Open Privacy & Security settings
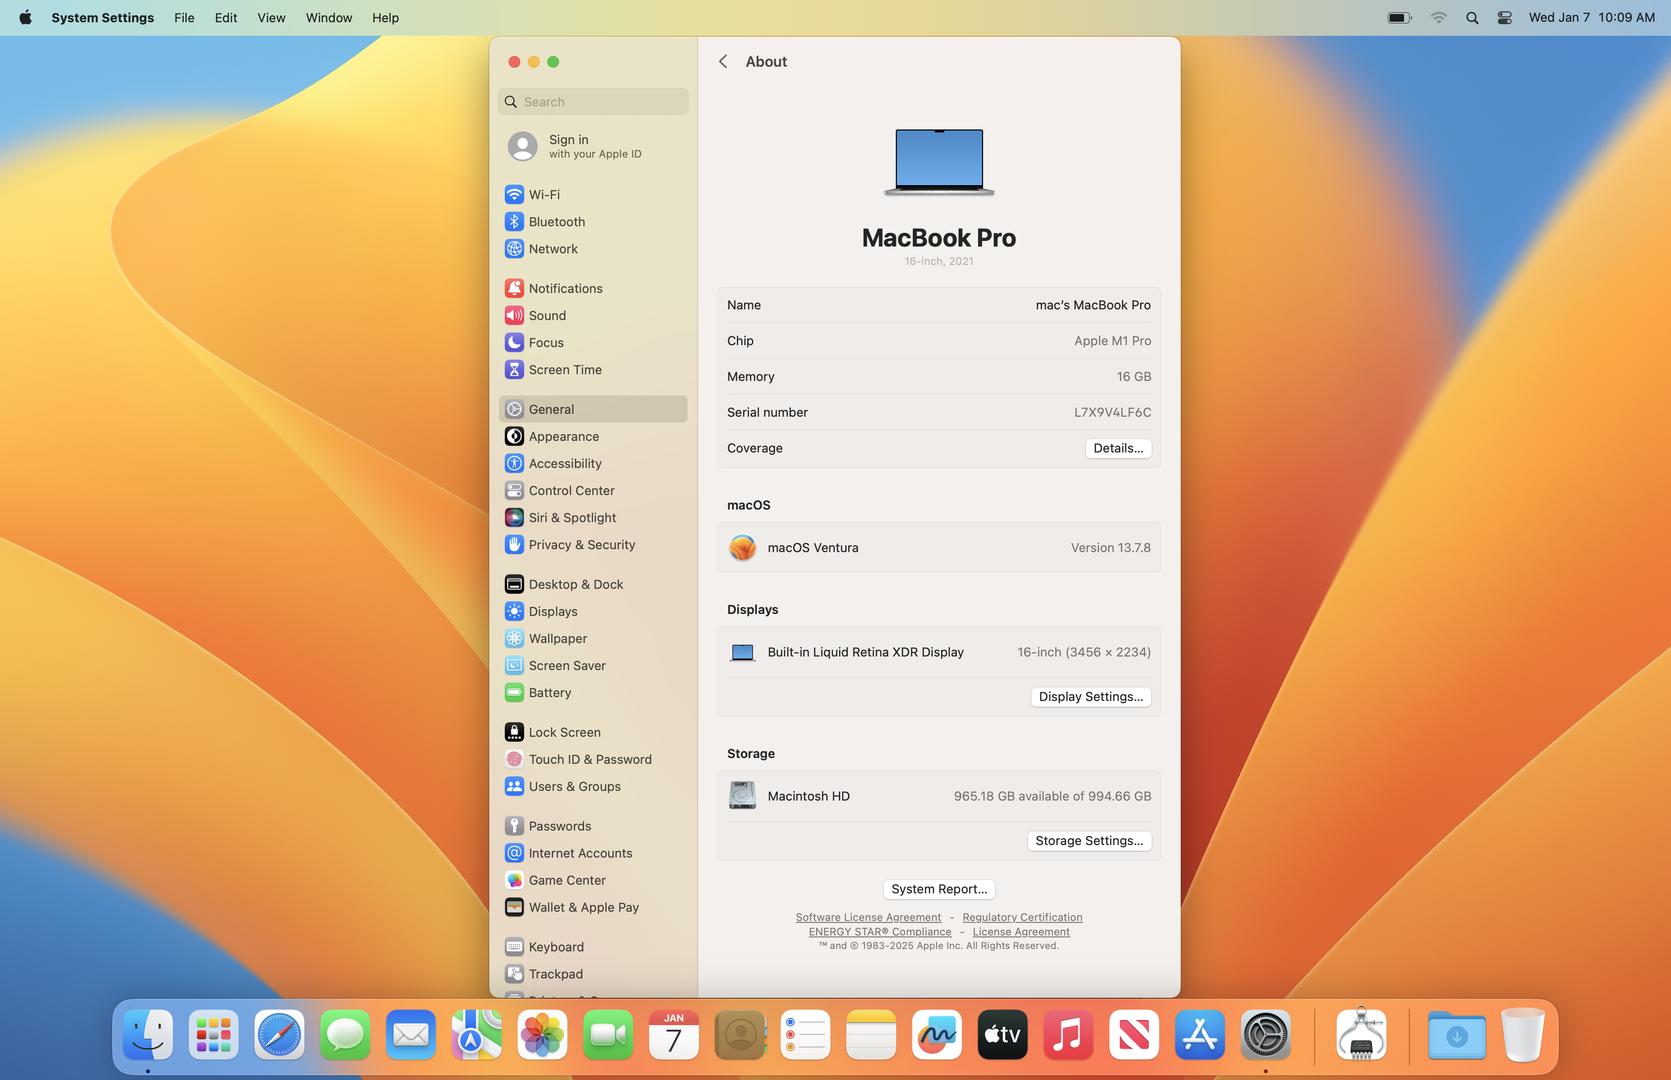 tap(581, 545)
